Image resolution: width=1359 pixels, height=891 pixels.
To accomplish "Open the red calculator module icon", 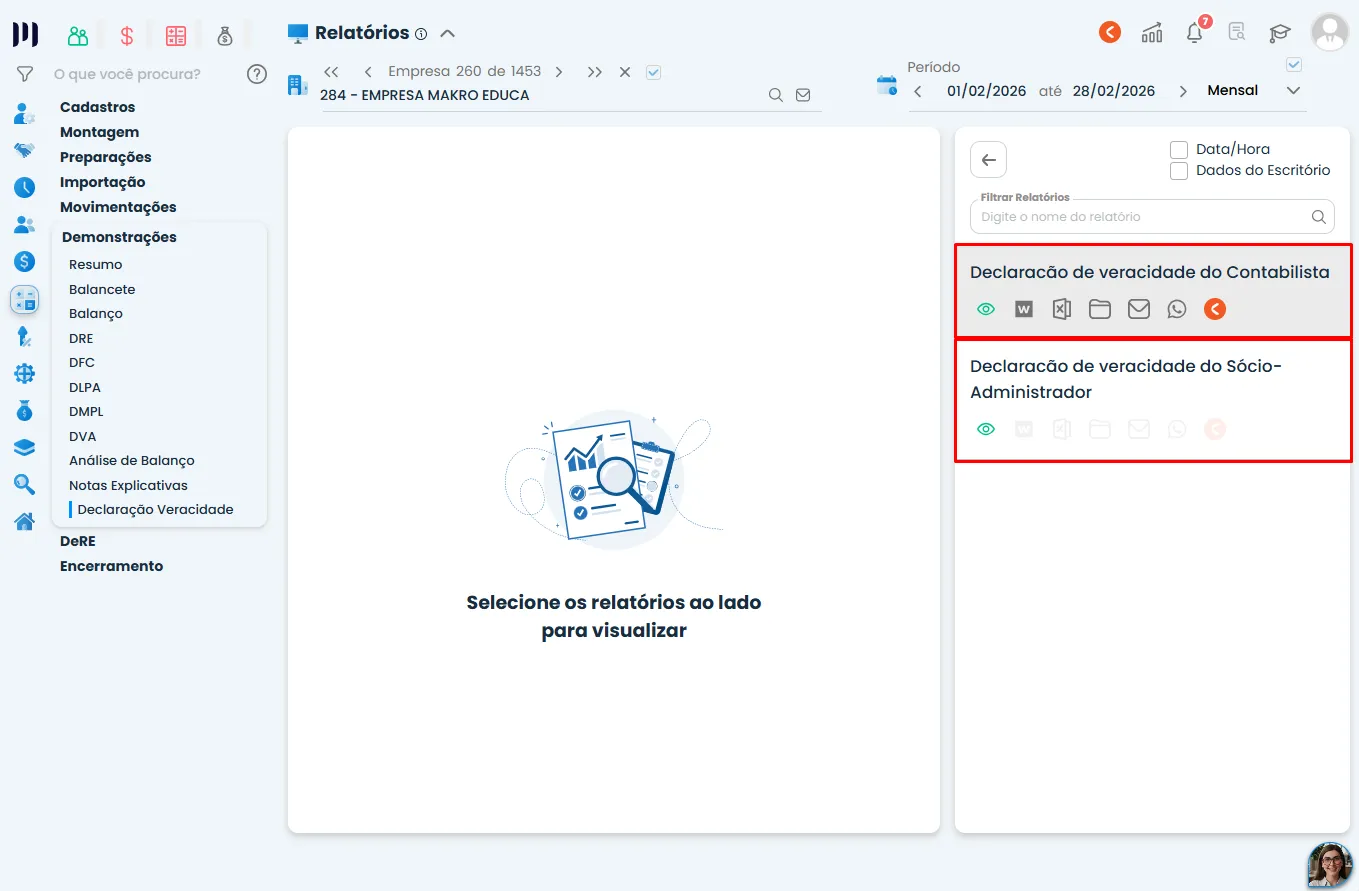I will click(x=176, y=36).
